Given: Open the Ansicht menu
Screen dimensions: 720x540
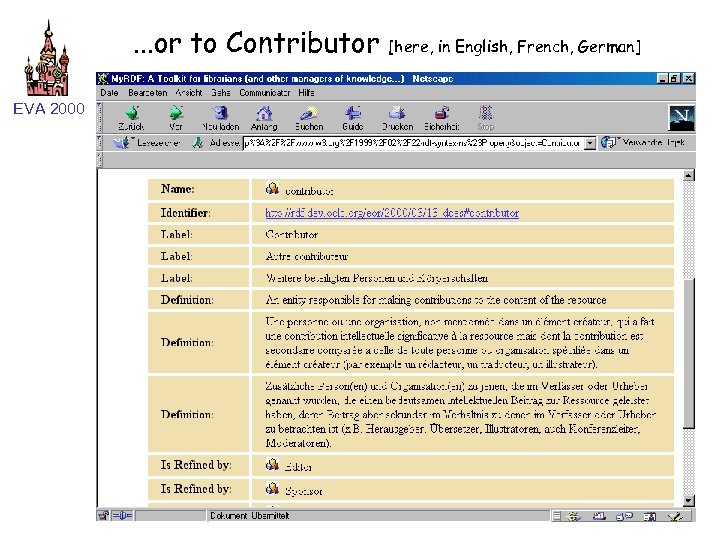Looking at the screenshot, I should coord(189,93).
